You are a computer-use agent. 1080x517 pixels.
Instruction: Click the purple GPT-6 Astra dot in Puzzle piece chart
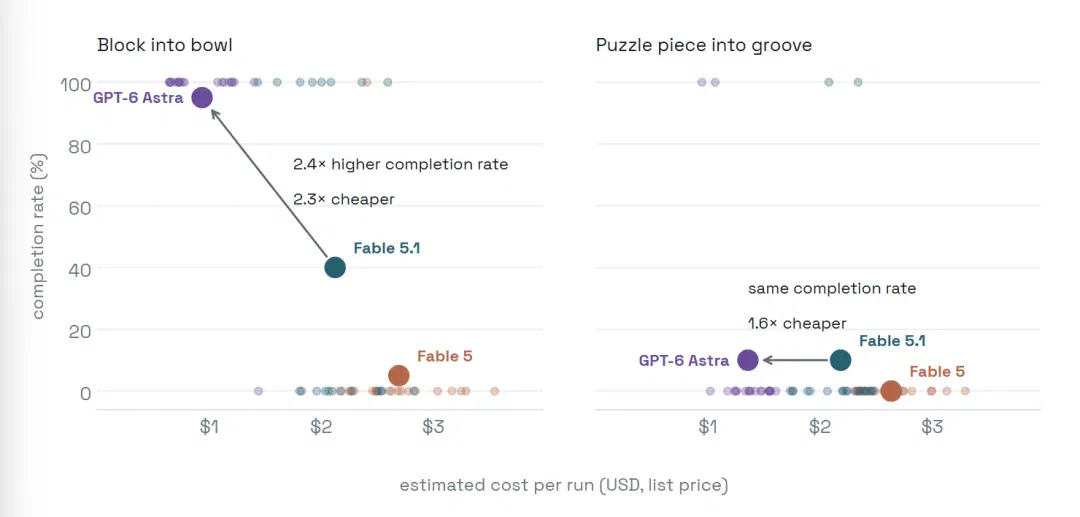748,359
